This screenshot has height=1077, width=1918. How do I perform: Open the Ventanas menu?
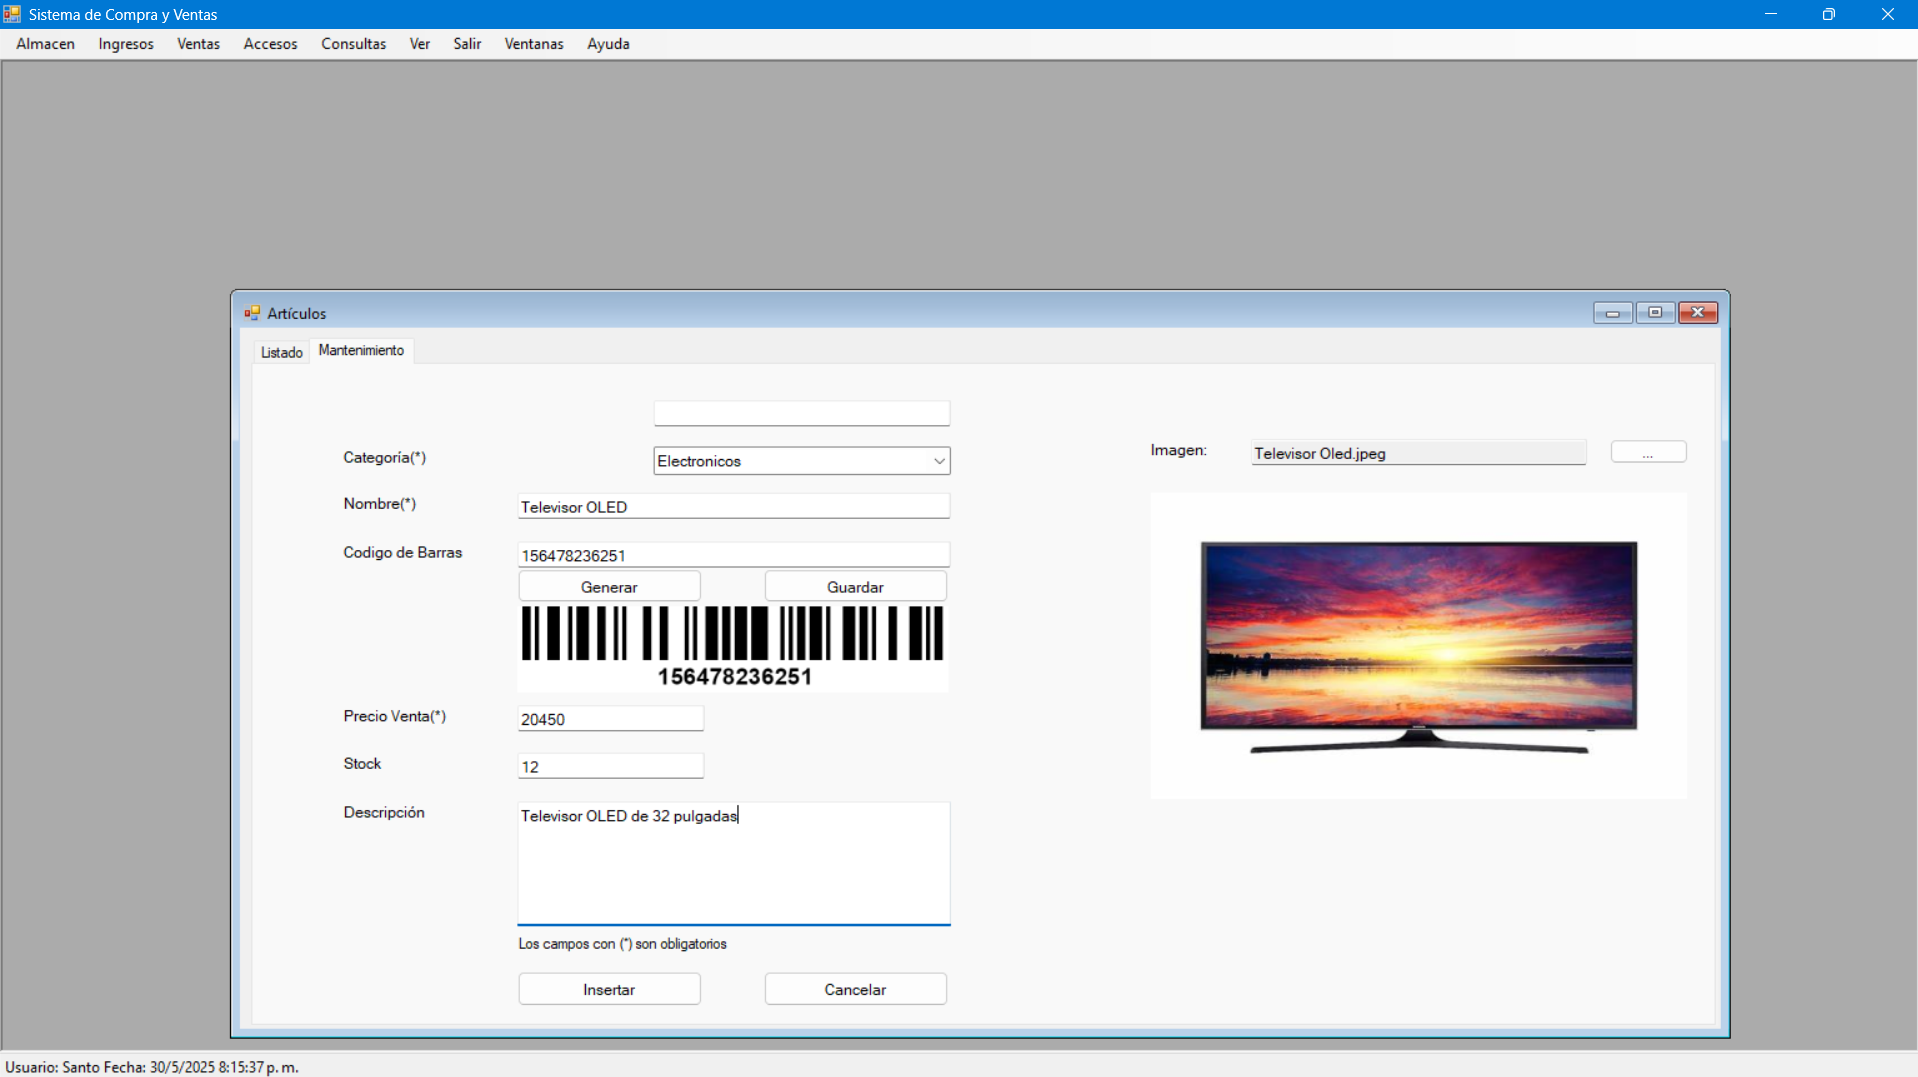click(533, 44)
